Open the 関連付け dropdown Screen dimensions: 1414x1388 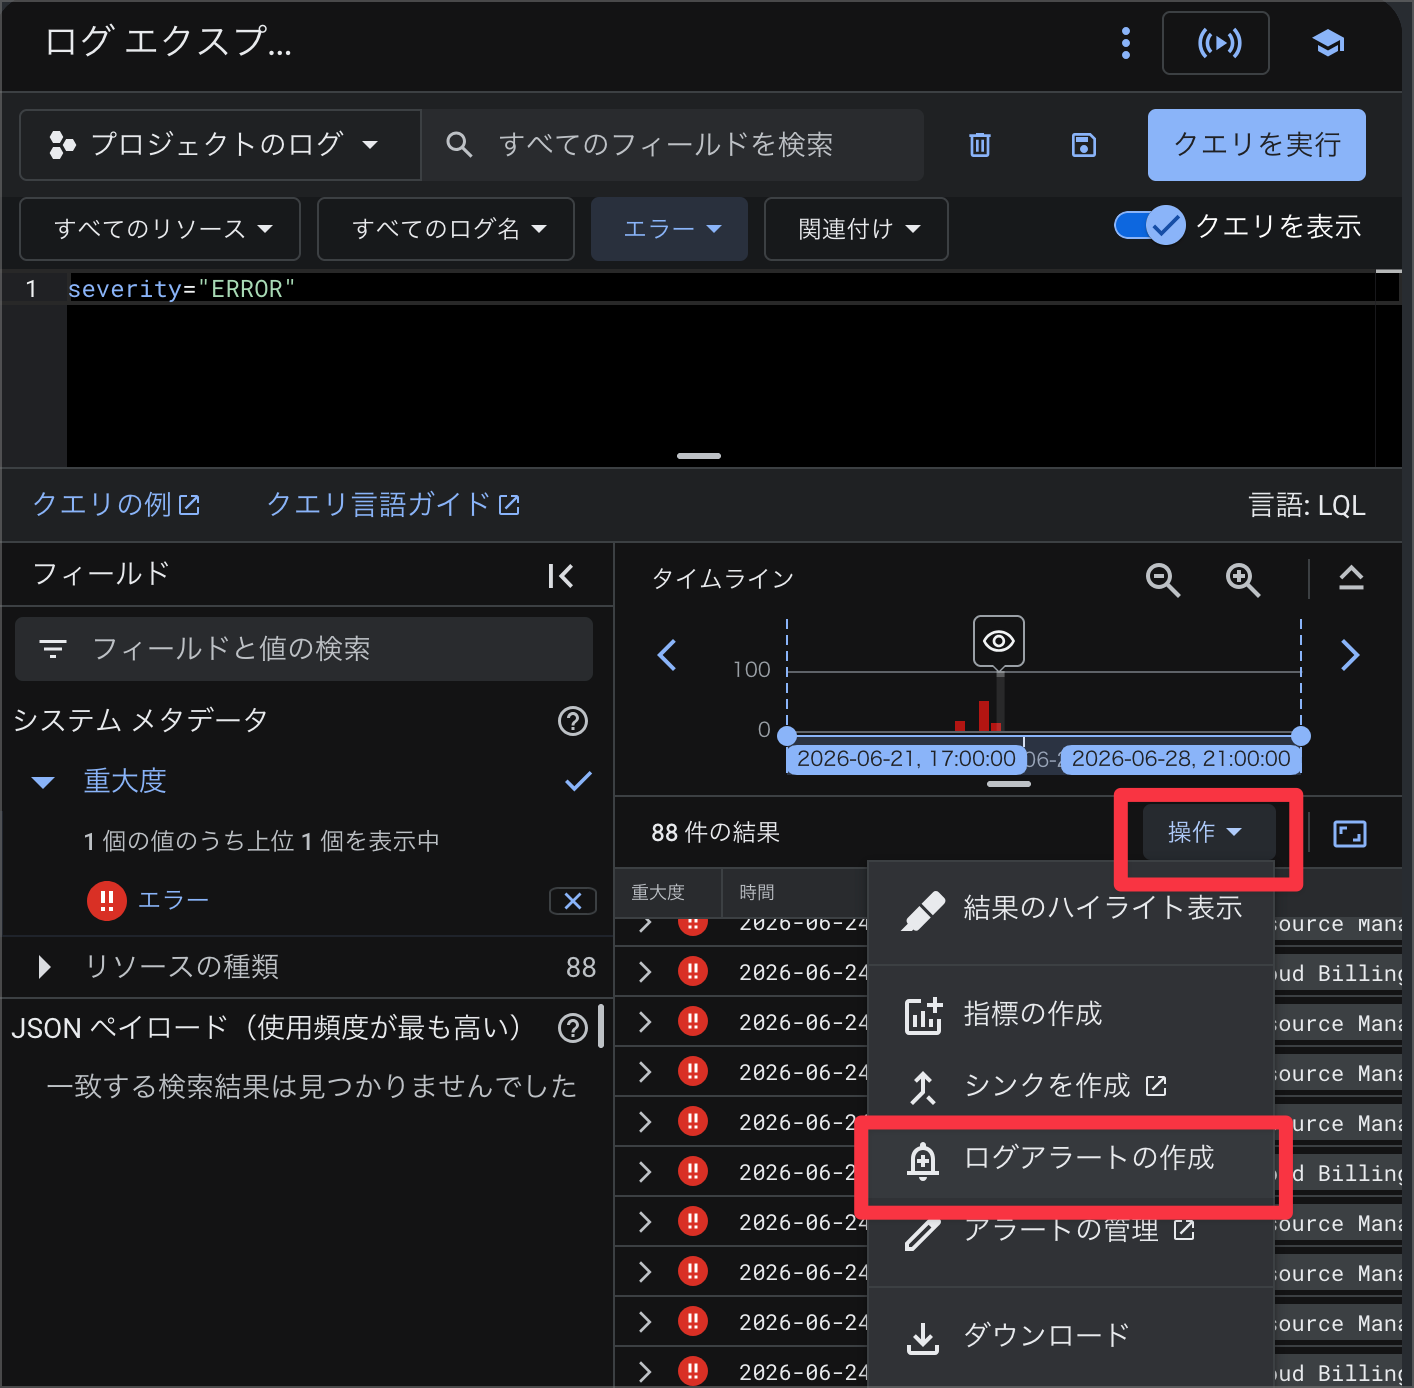pyautogui.click(x=856, y=229)
